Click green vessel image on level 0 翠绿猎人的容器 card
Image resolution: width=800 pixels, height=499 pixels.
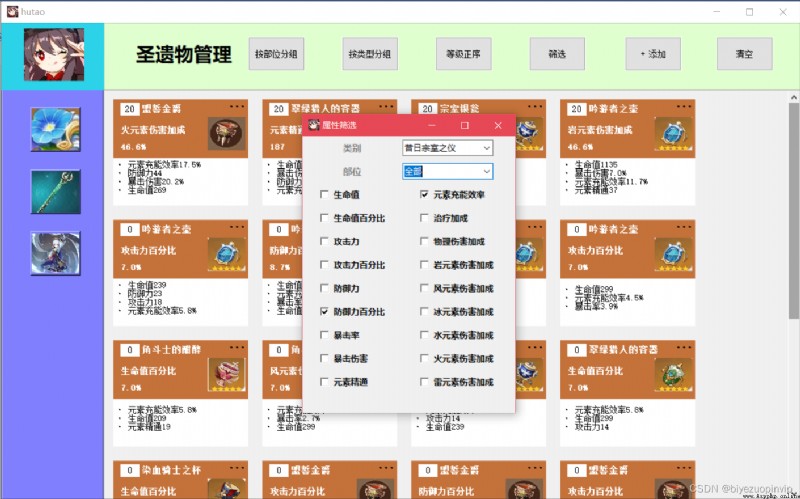[x=673, y=374]
